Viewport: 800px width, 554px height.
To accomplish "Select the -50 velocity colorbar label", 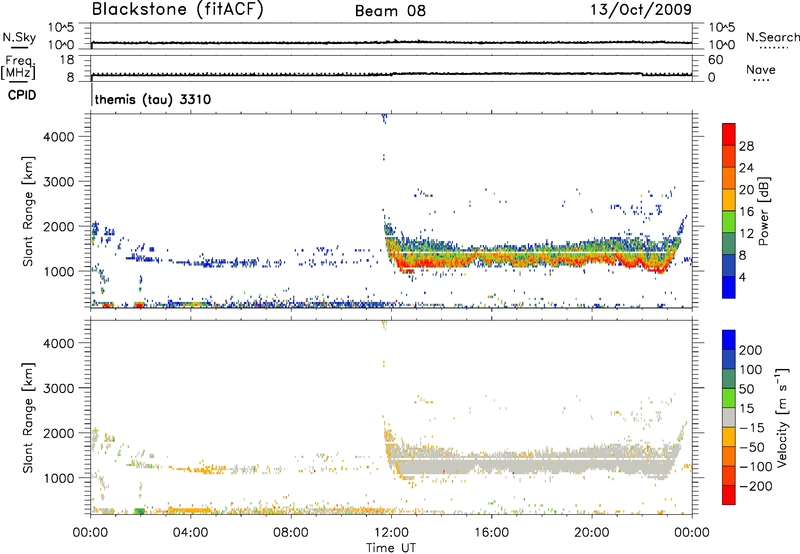I will click(x=752, y=447).
